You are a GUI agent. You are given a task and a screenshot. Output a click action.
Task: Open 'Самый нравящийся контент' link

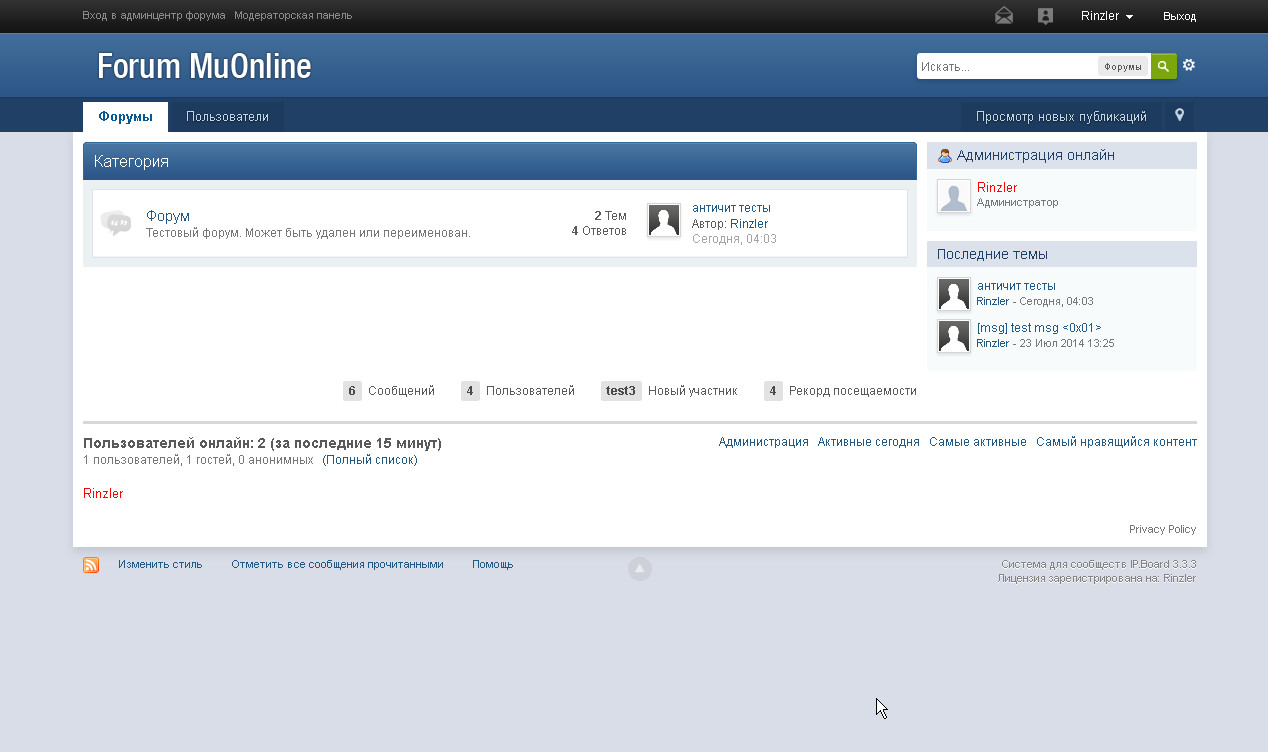[1116, 442]
